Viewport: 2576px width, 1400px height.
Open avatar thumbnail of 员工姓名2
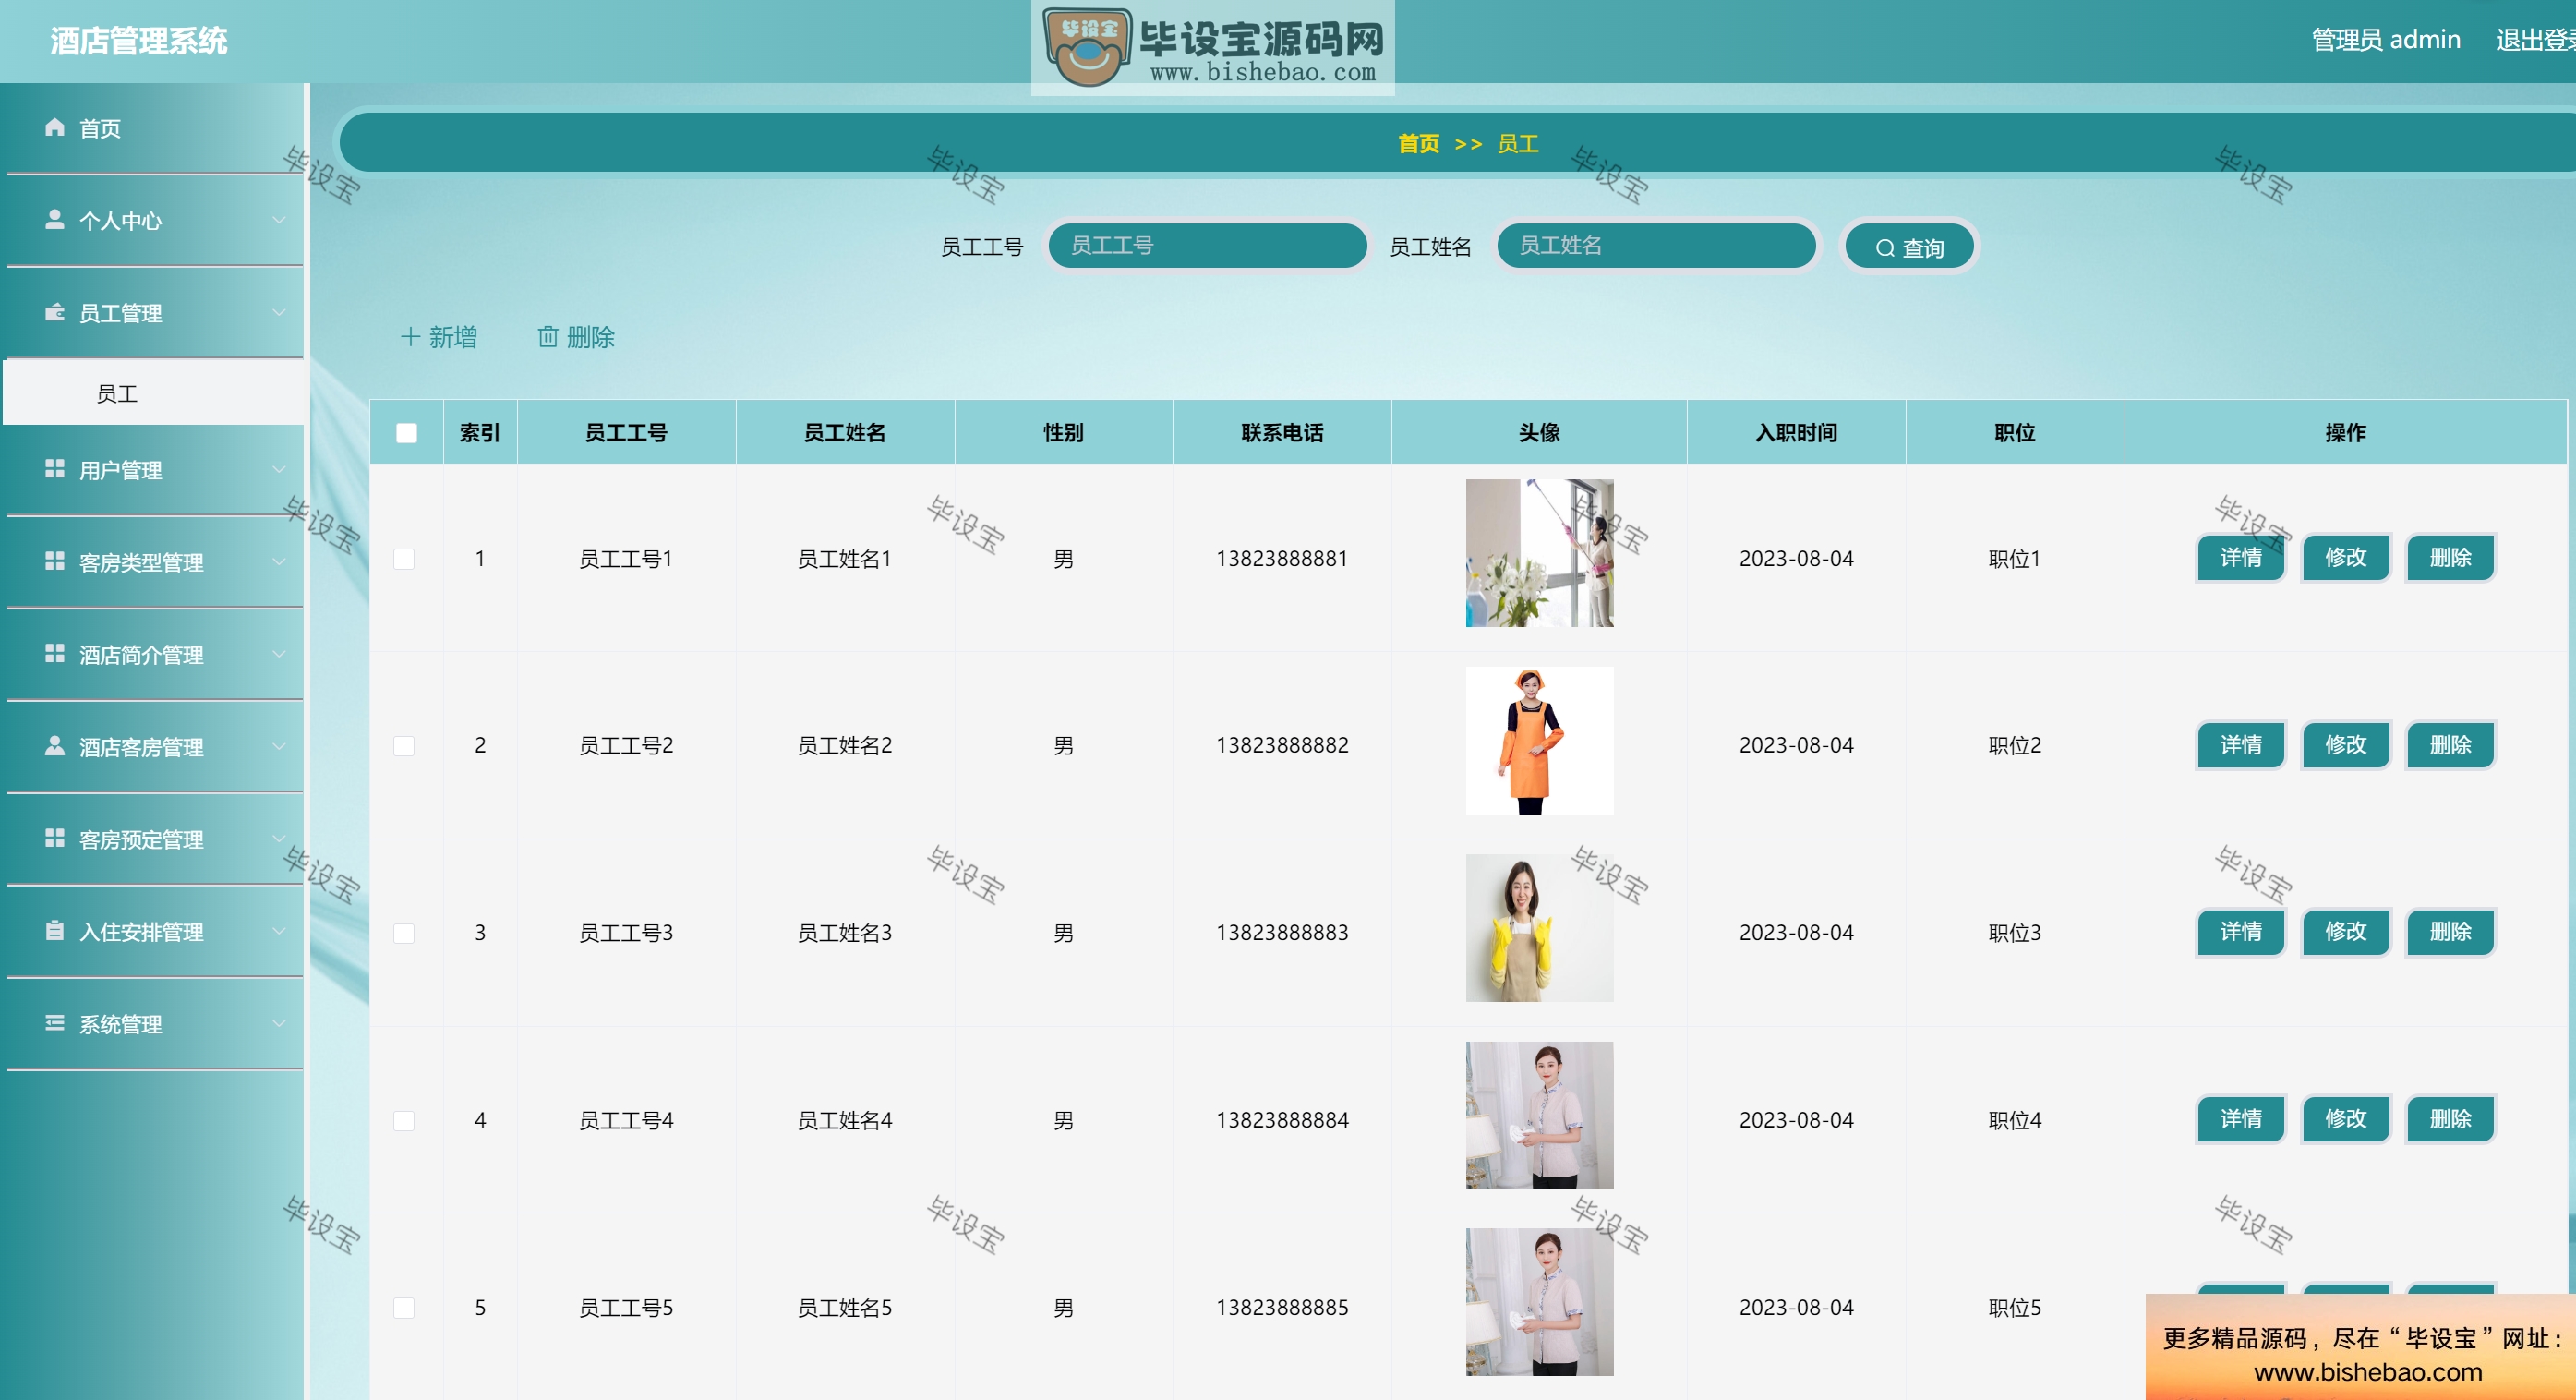(x=1538, y=741)
